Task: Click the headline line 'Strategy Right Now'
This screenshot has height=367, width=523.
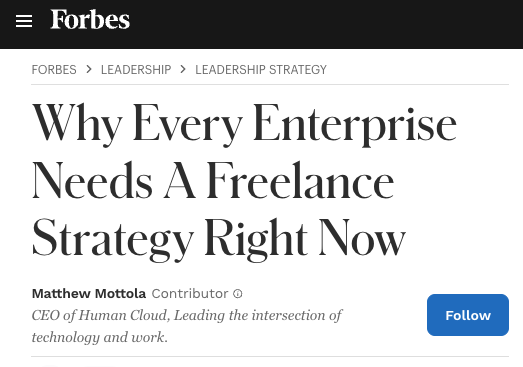Action: tap(219, 240)
